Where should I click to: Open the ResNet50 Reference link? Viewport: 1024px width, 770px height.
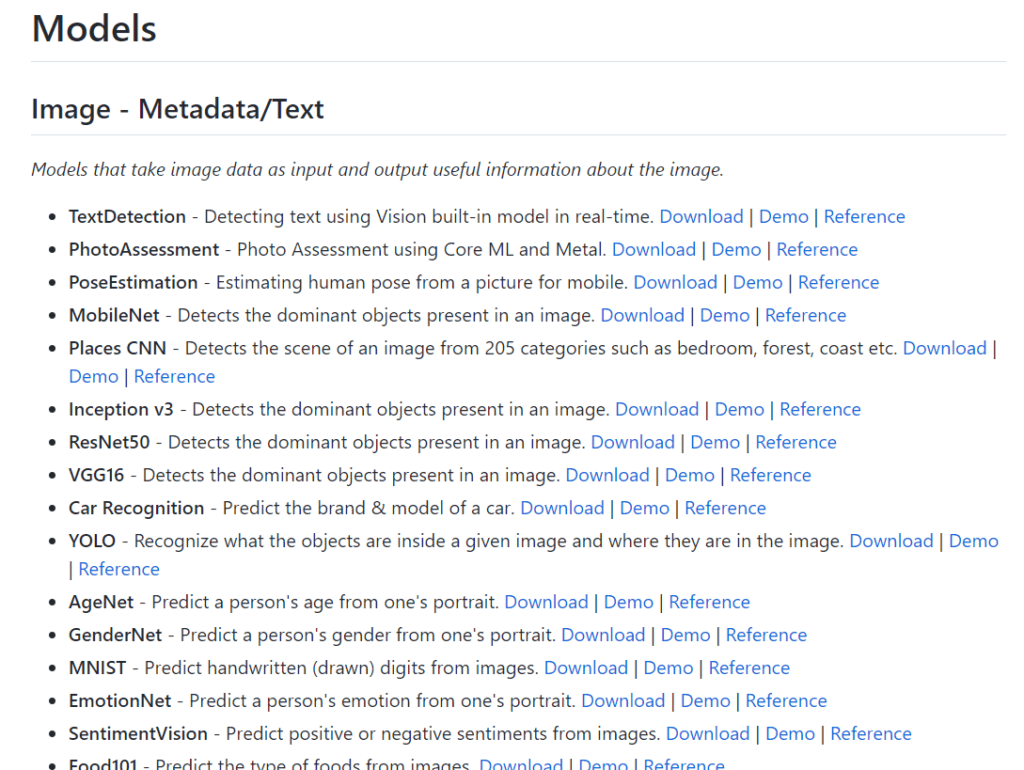click(x=796, y=442)
